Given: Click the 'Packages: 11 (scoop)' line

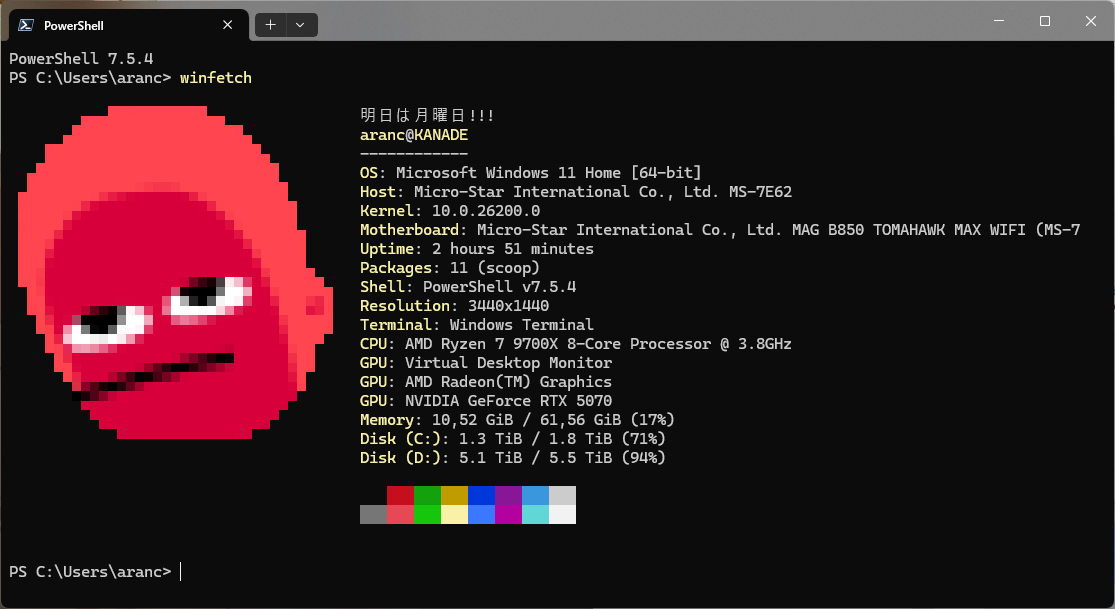Looking at the screenshot, I should click(449, 268).
